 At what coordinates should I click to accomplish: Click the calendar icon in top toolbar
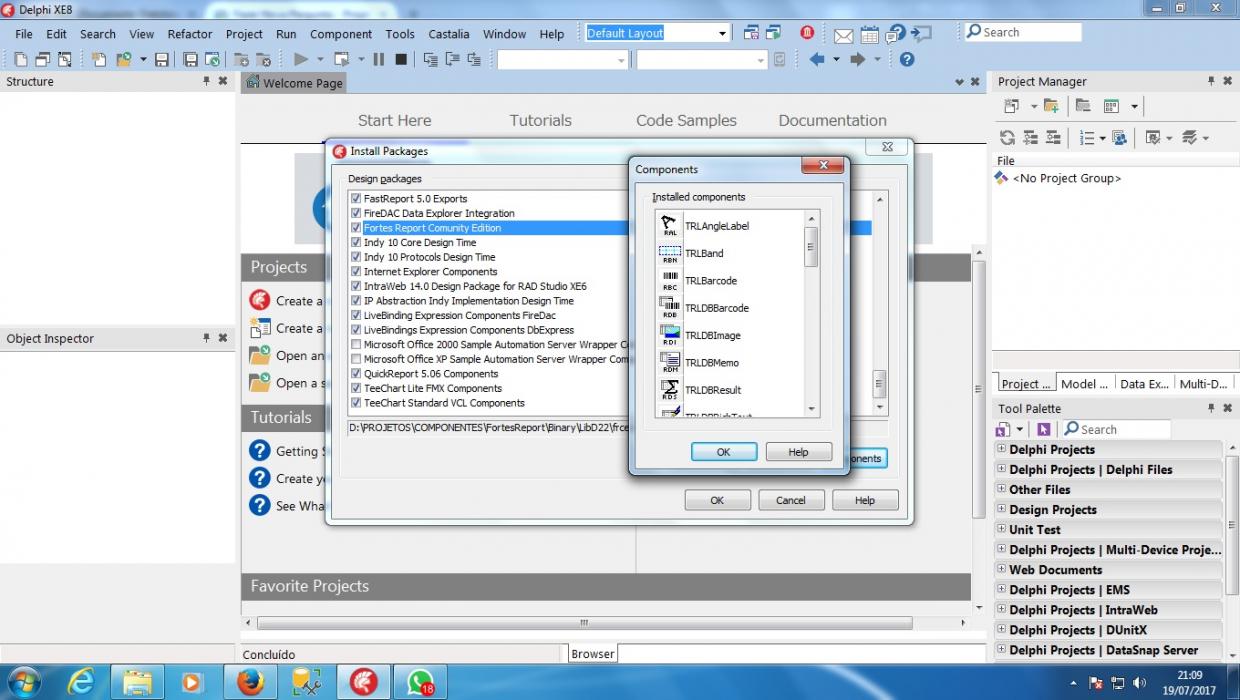pos(869,35)
